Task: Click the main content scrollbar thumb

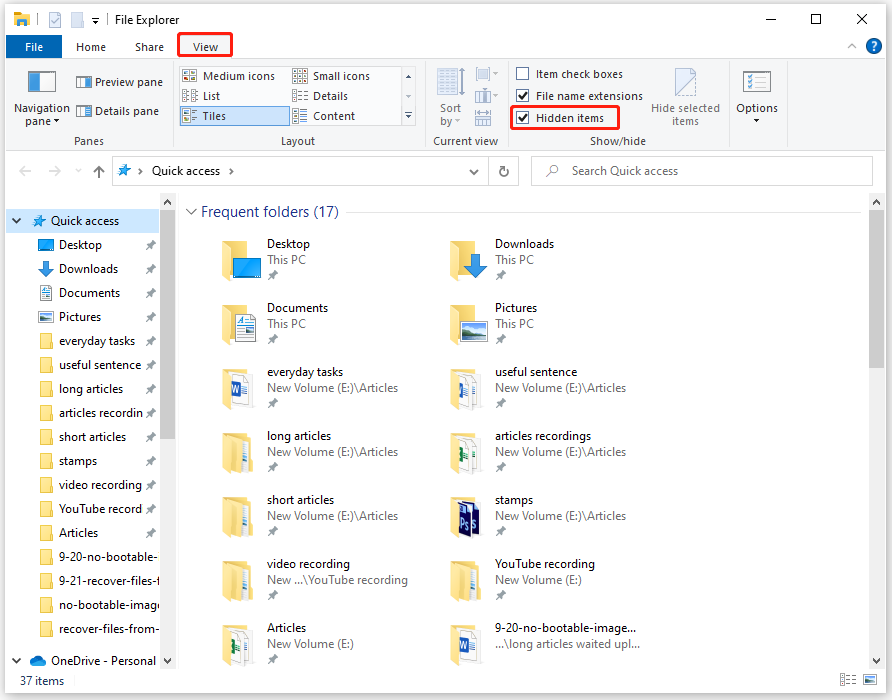Action: pyautogui.click(x=876, y=289)
